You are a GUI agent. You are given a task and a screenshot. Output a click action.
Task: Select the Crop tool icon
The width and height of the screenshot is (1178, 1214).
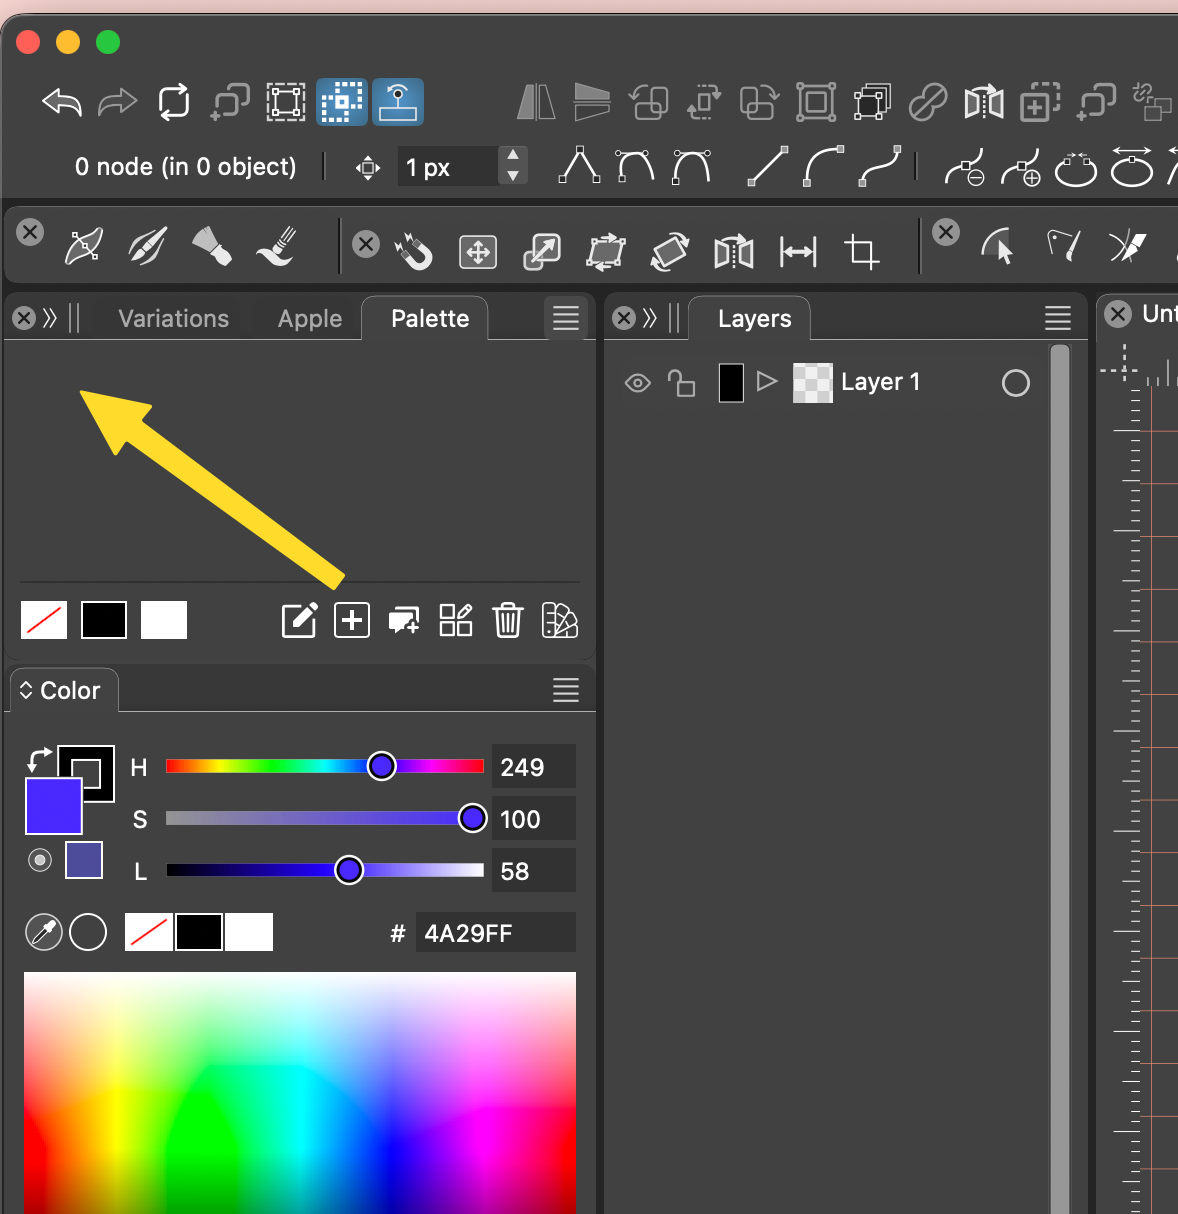(x=861, y=251)
